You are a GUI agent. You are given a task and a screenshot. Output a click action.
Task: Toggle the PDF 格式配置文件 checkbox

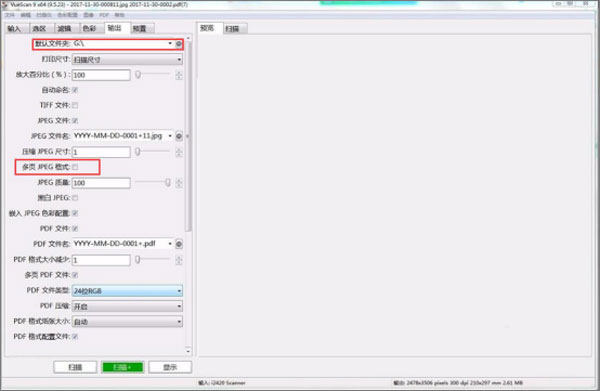(75, 336)
